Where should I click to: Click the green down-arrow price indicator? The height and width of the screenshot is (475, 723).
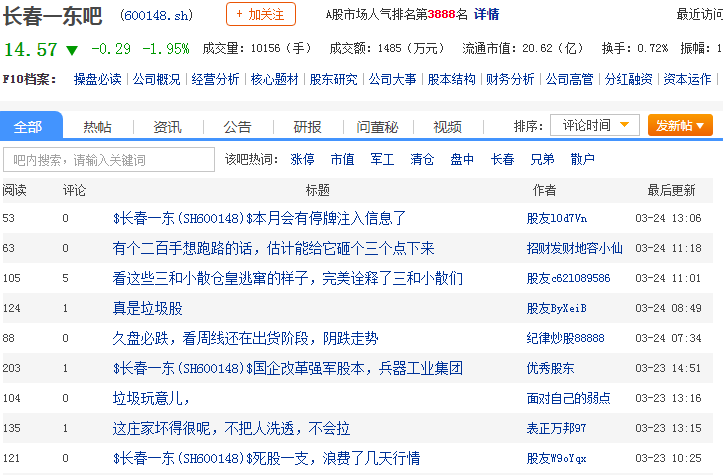(72, 50)
